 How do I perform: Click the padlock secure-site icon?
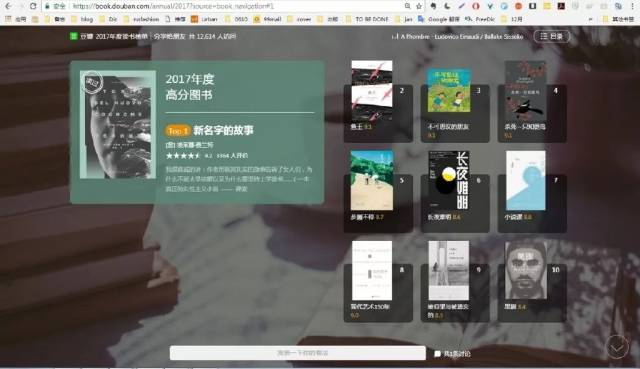click(x=48, y=6)
